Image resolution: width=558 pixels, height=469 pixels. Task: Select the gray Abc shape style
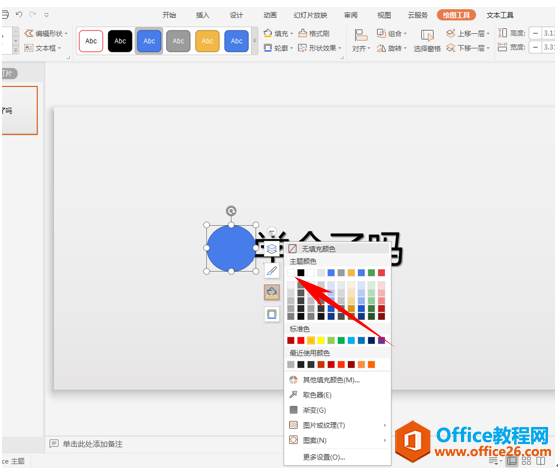pyautogui.click(x=178, y=41)
